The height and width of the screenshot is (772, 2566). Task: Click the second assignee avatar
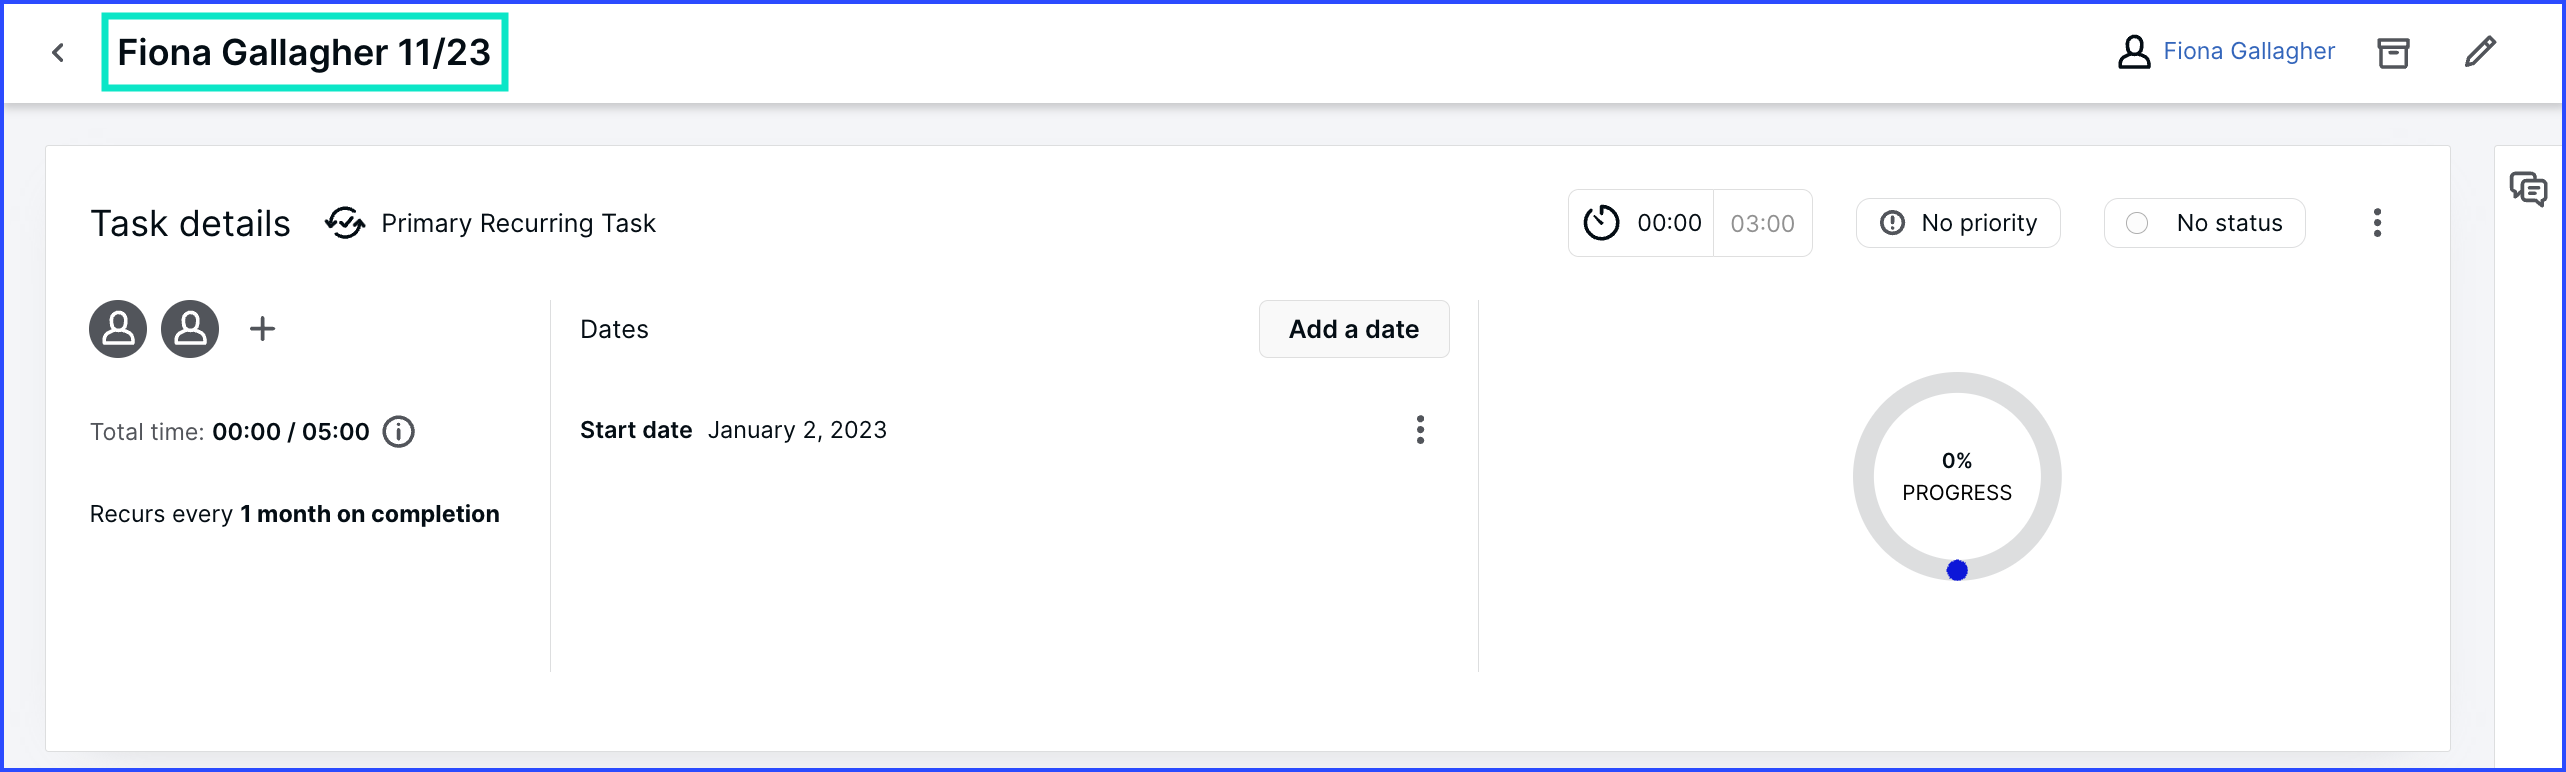[x=190, y=329]
